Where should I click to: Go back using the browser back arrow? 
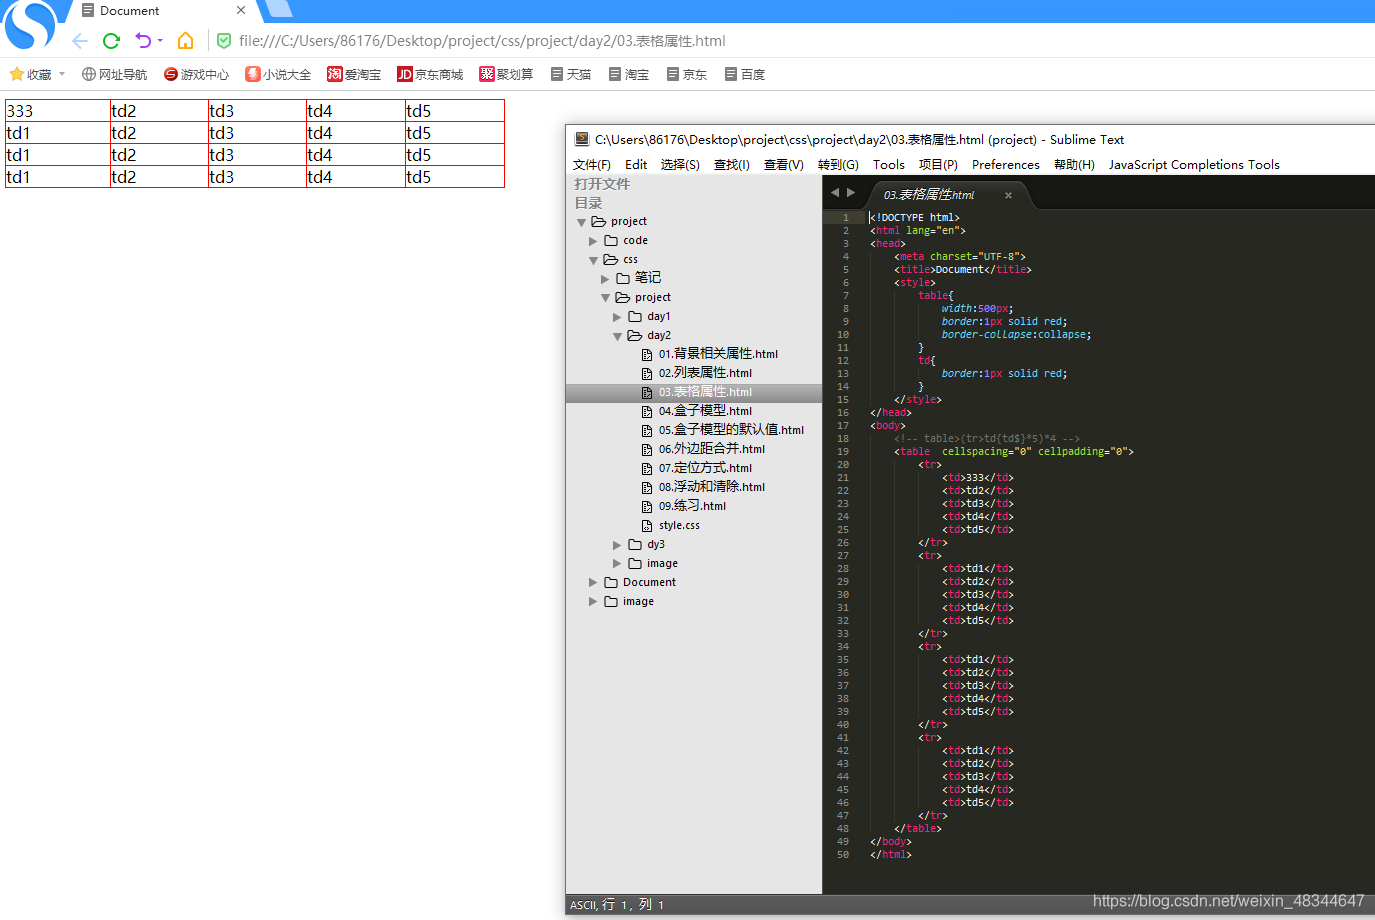pos(80,41)
